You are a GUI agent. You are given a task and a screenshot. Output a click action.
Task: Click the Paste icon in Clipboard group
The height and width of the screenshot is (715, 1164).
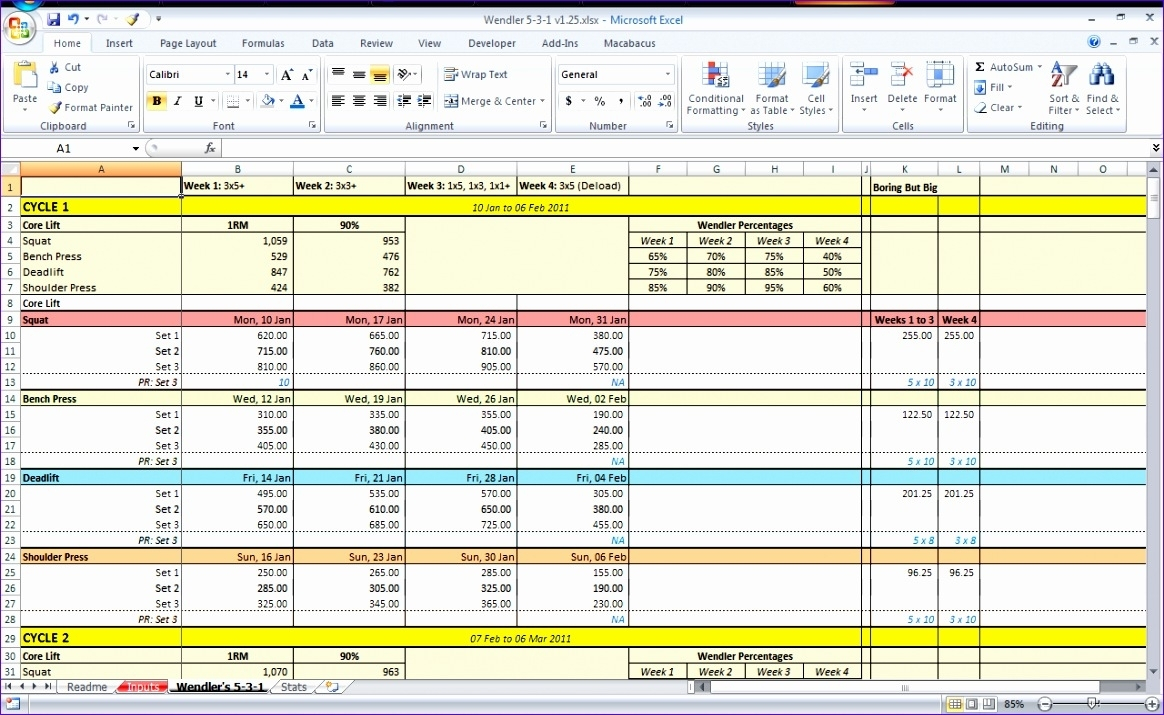click(x=25, y=78)
